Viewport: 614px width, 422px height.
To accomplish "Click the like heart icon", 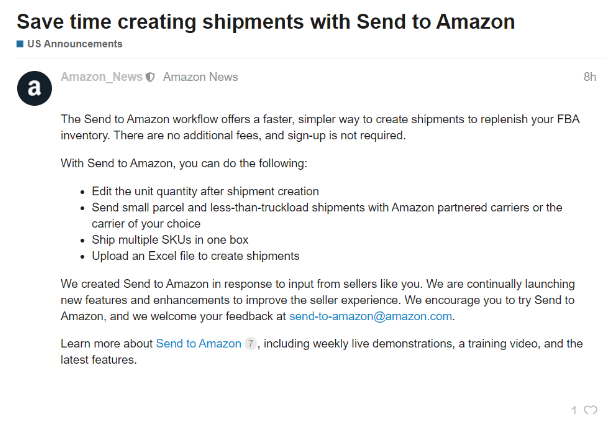I will tap(591, 410).
